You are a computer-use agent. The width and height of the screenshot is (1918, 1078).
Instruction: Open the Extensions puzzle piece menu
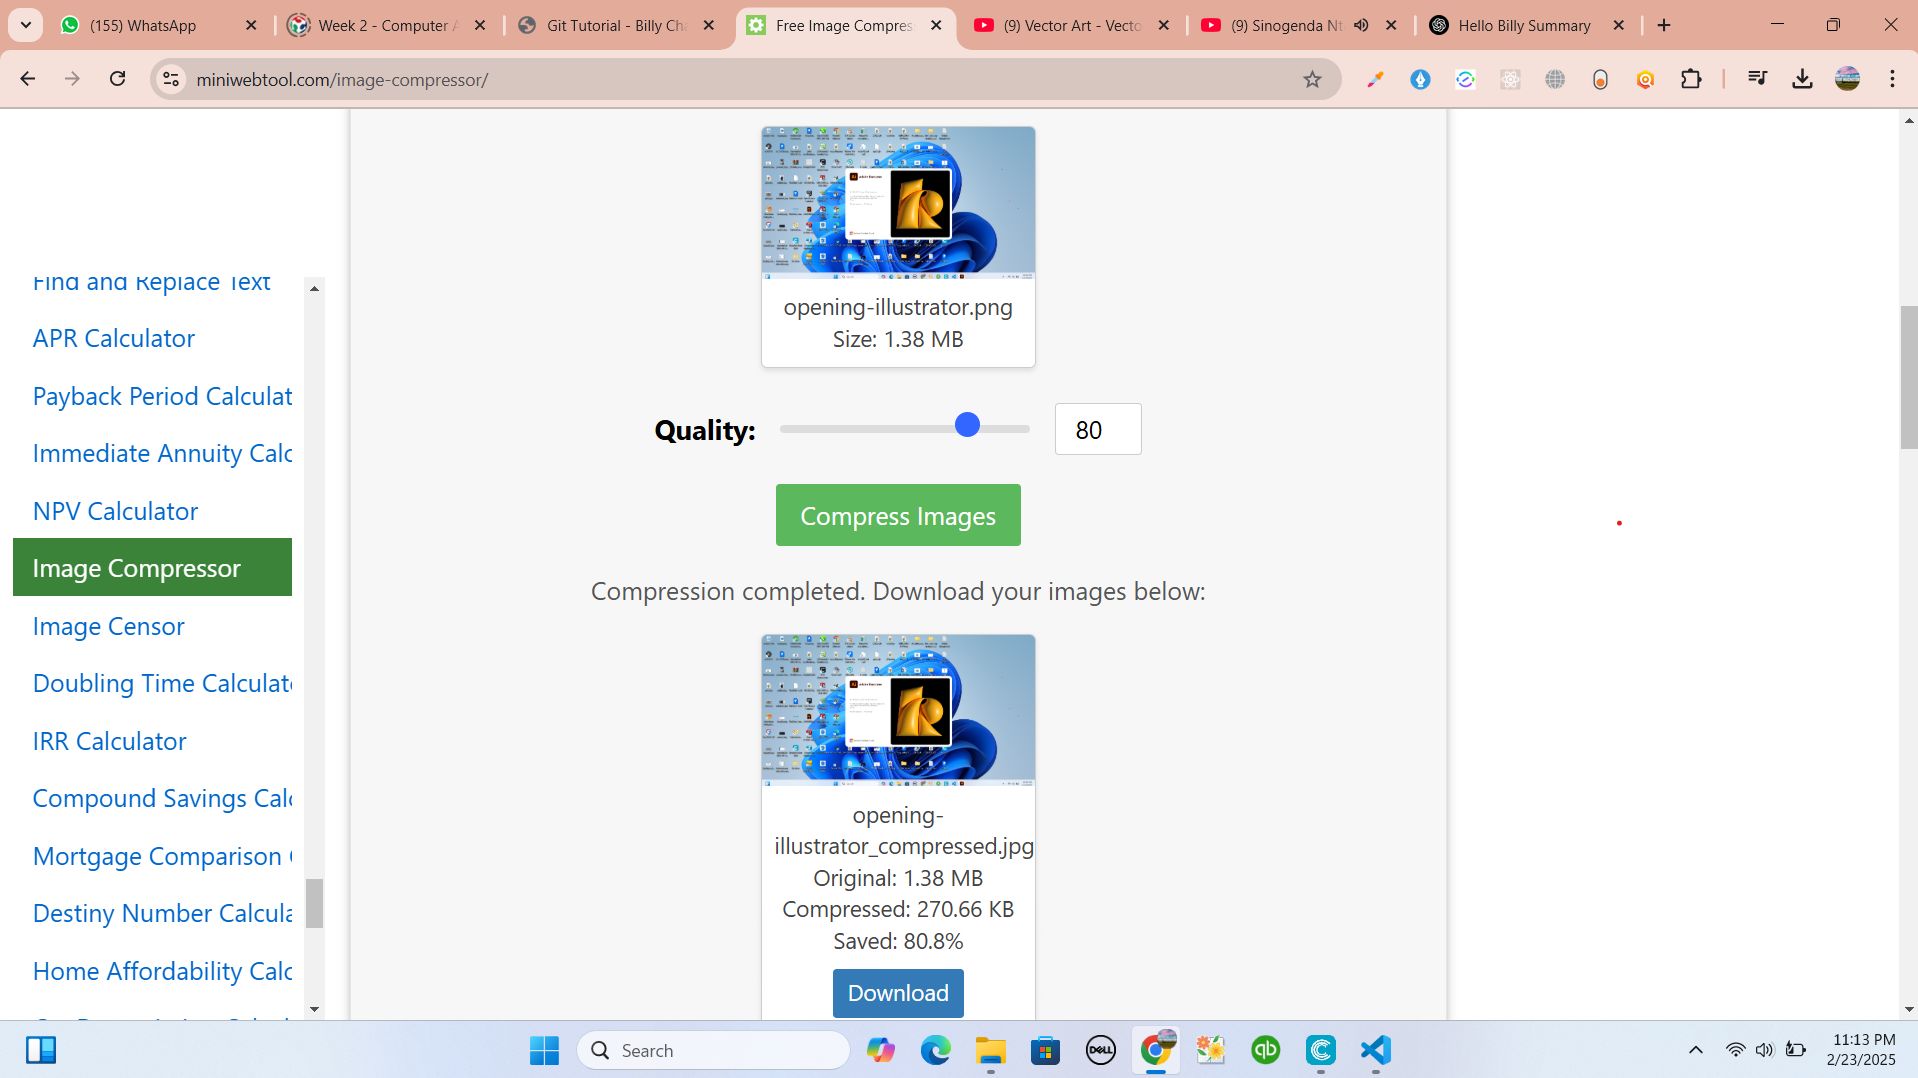coord(1691,79)
